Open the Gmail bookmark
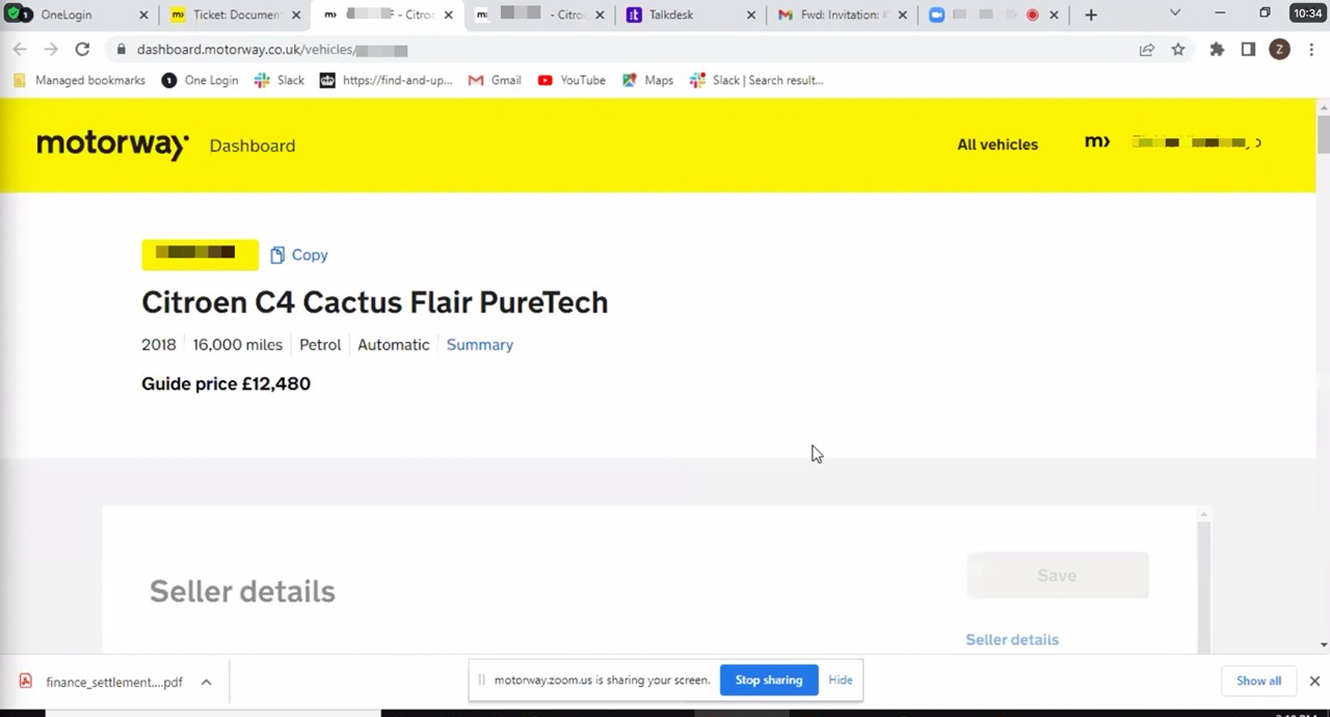The image size is (1330, 717). (x=495, y=80)
